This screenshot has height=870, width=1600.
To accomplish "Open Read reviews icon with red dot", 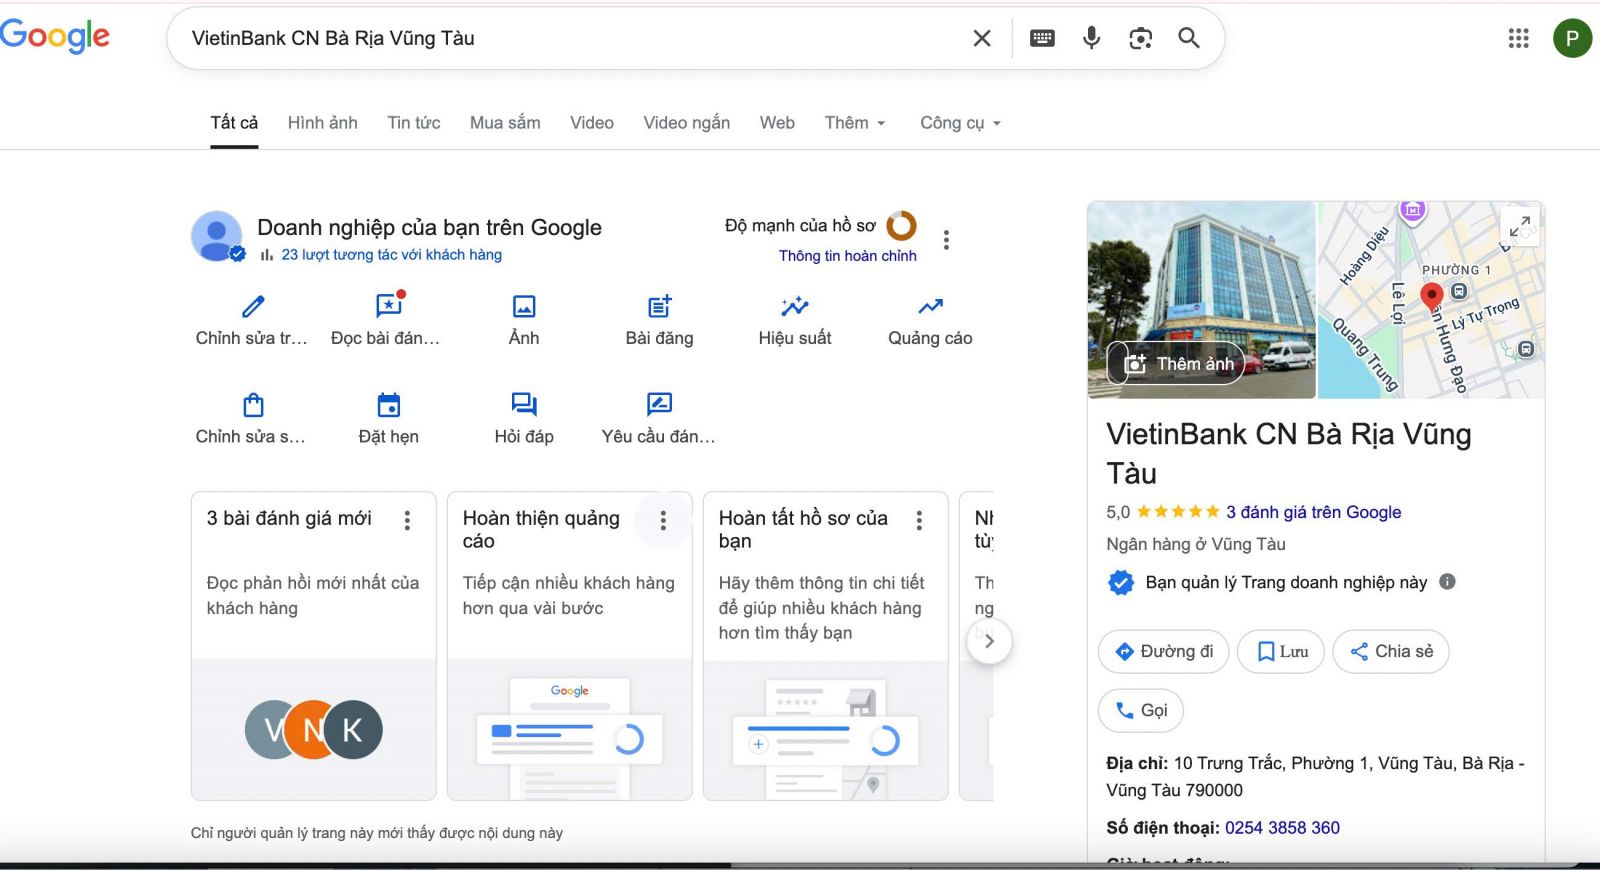I will (x=389, y=304).
